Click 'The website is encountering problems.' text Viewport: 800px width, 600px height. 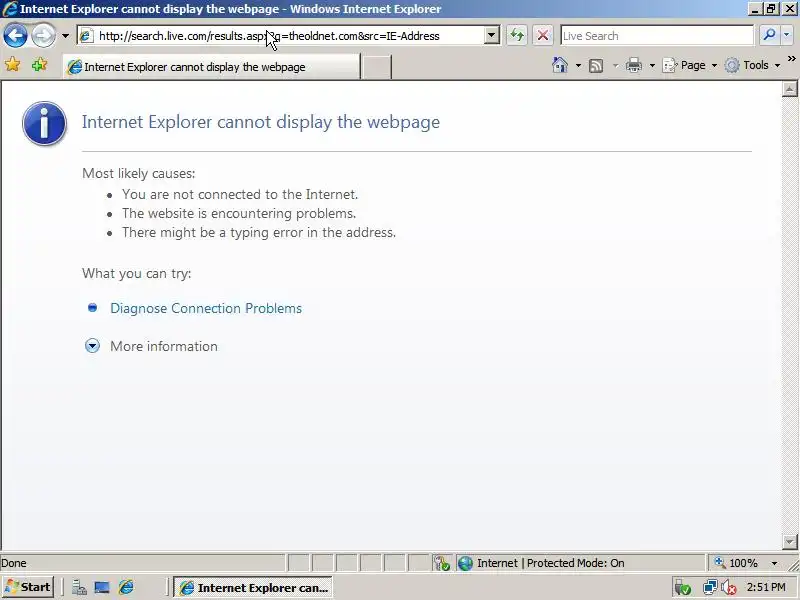pos(239,213)
